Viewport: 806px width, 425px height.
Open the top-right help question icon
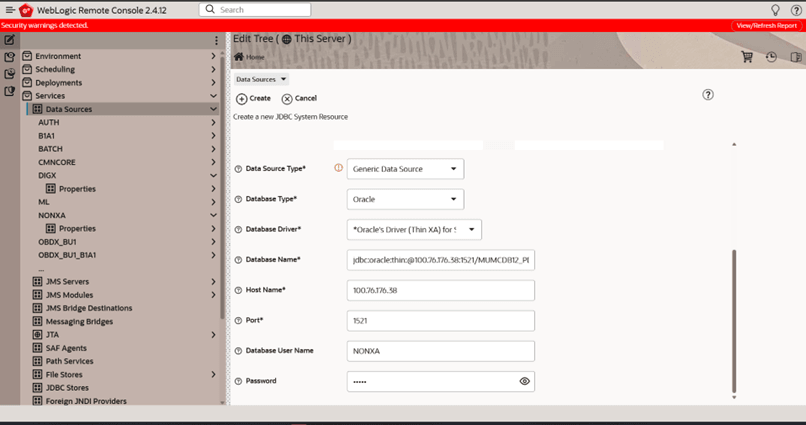(x=796, y=10)
